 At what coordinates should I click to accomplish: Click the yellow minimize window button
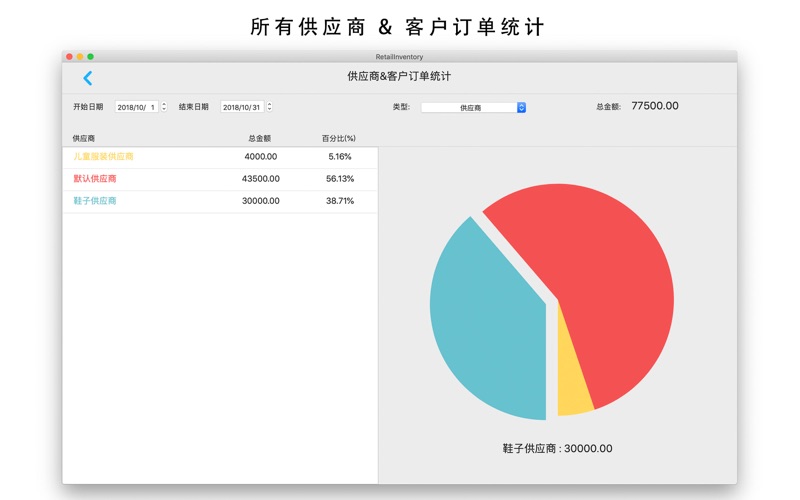tap(80, 57)
